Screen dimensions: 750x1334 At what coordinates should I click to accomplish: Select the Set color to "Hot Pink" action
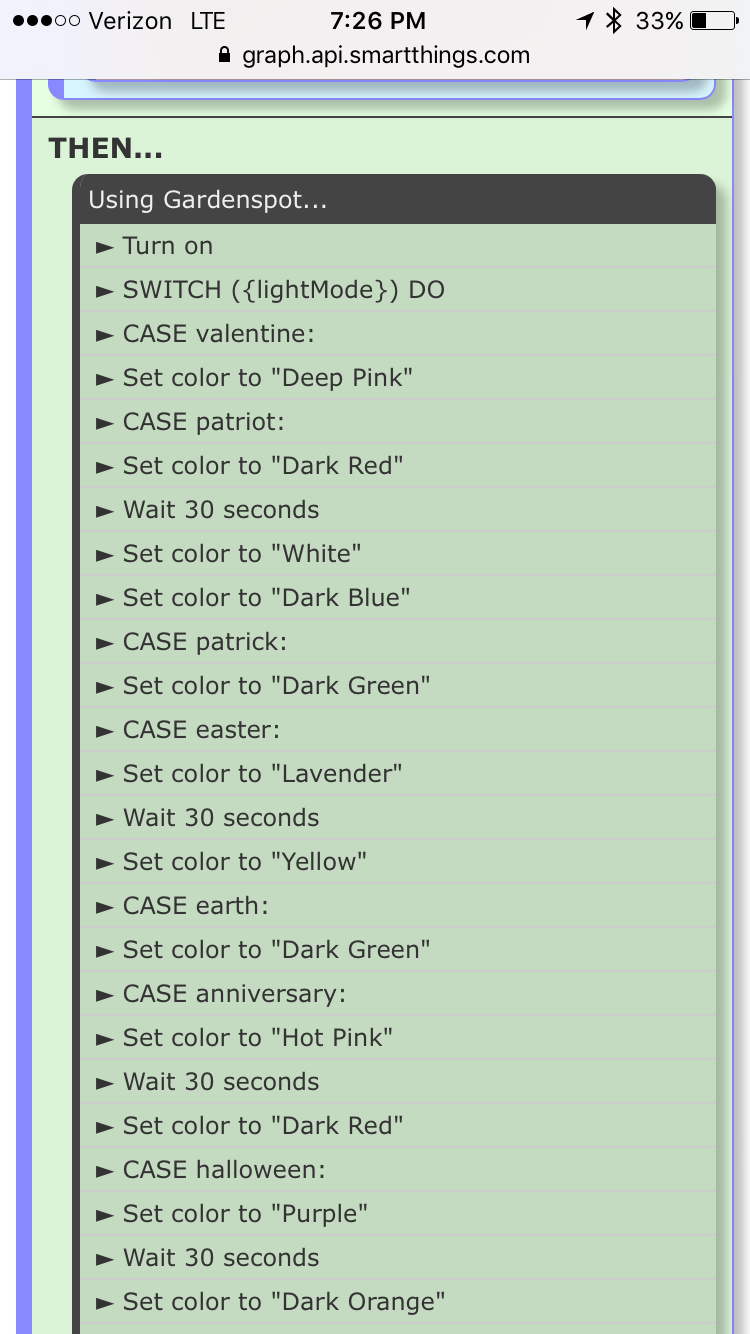coord(398,1038)
